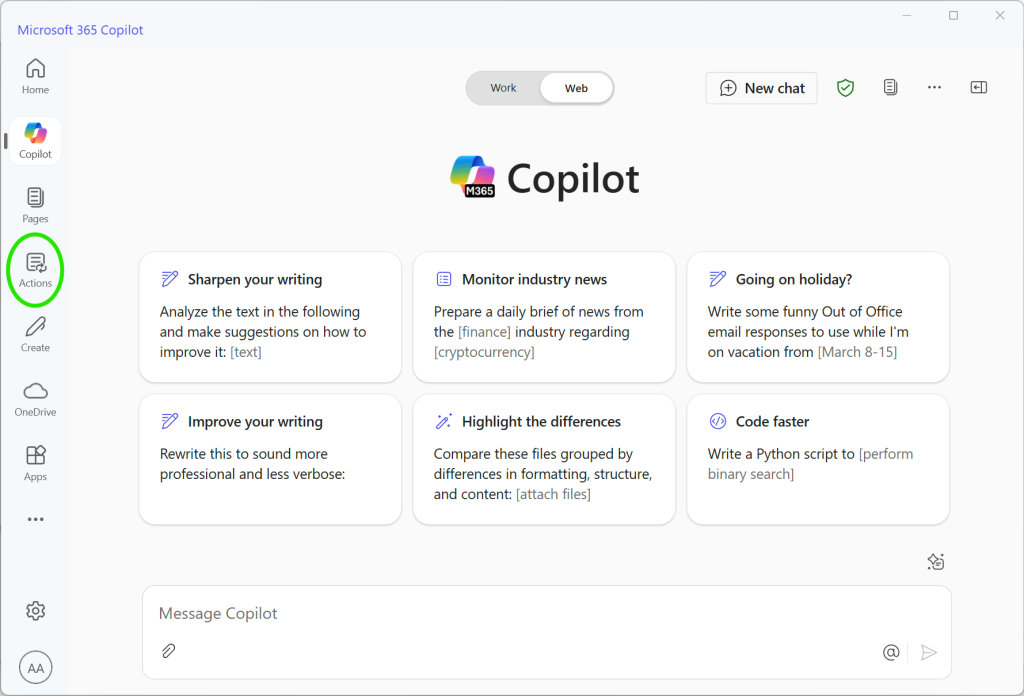
Task: Open OneDrive from the sidebar
Action: [x=35, y=400]
